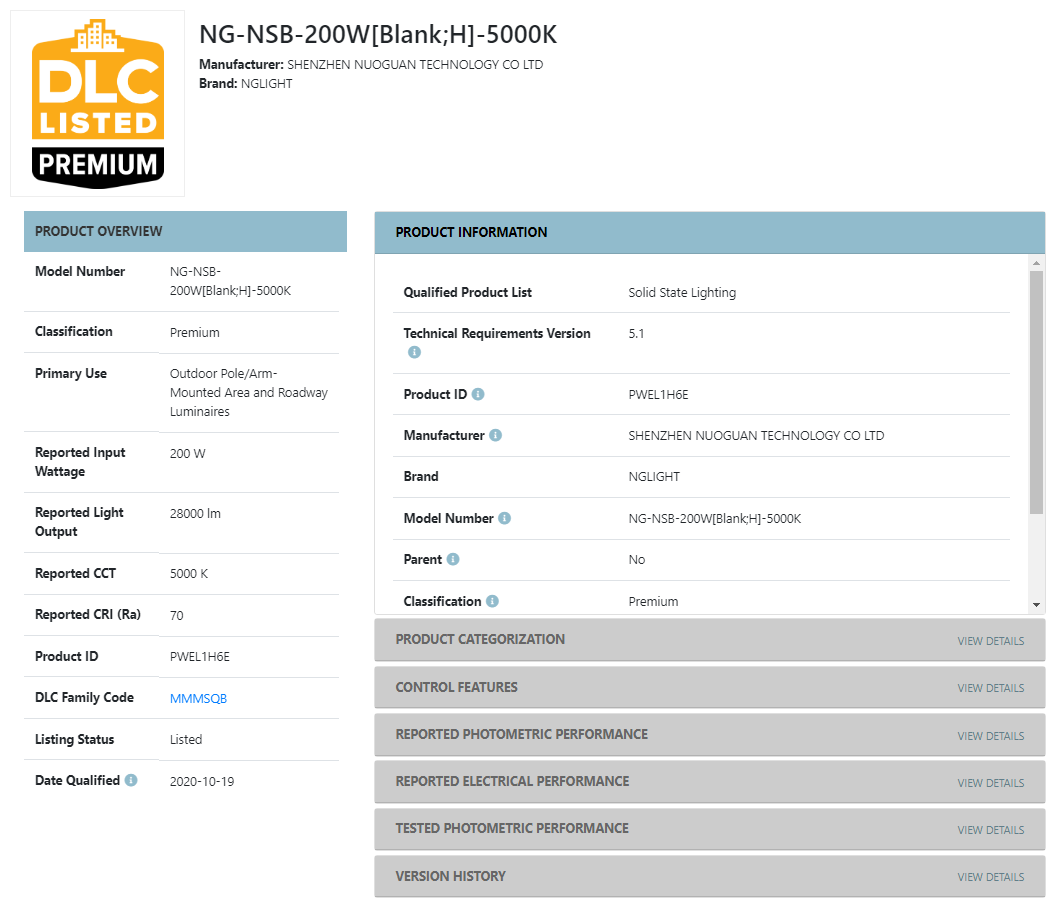
Task: Click manufacturer name in the page header
Action: tap(415, 65)
